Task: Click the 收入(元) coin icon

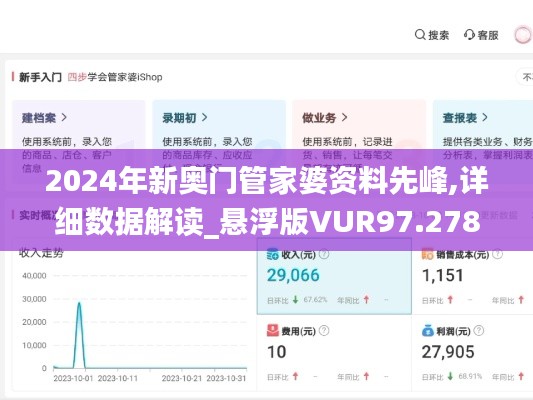Action: coord(273,254)
